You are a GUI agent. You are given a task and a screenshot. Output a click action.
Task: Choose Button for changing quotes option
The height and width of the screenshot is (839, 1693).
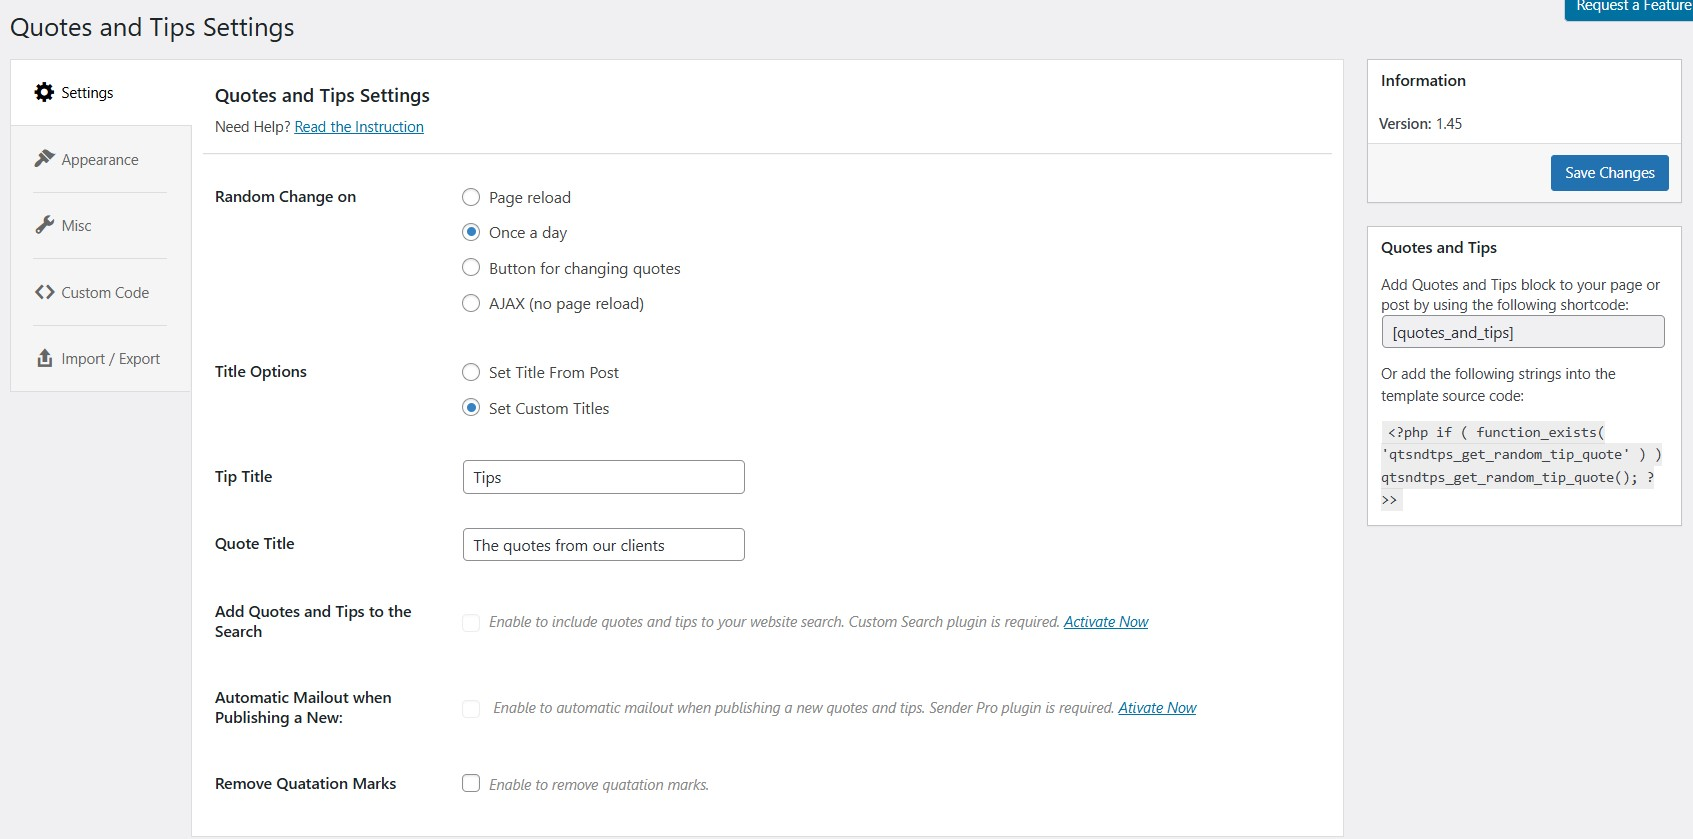(471, 268)
